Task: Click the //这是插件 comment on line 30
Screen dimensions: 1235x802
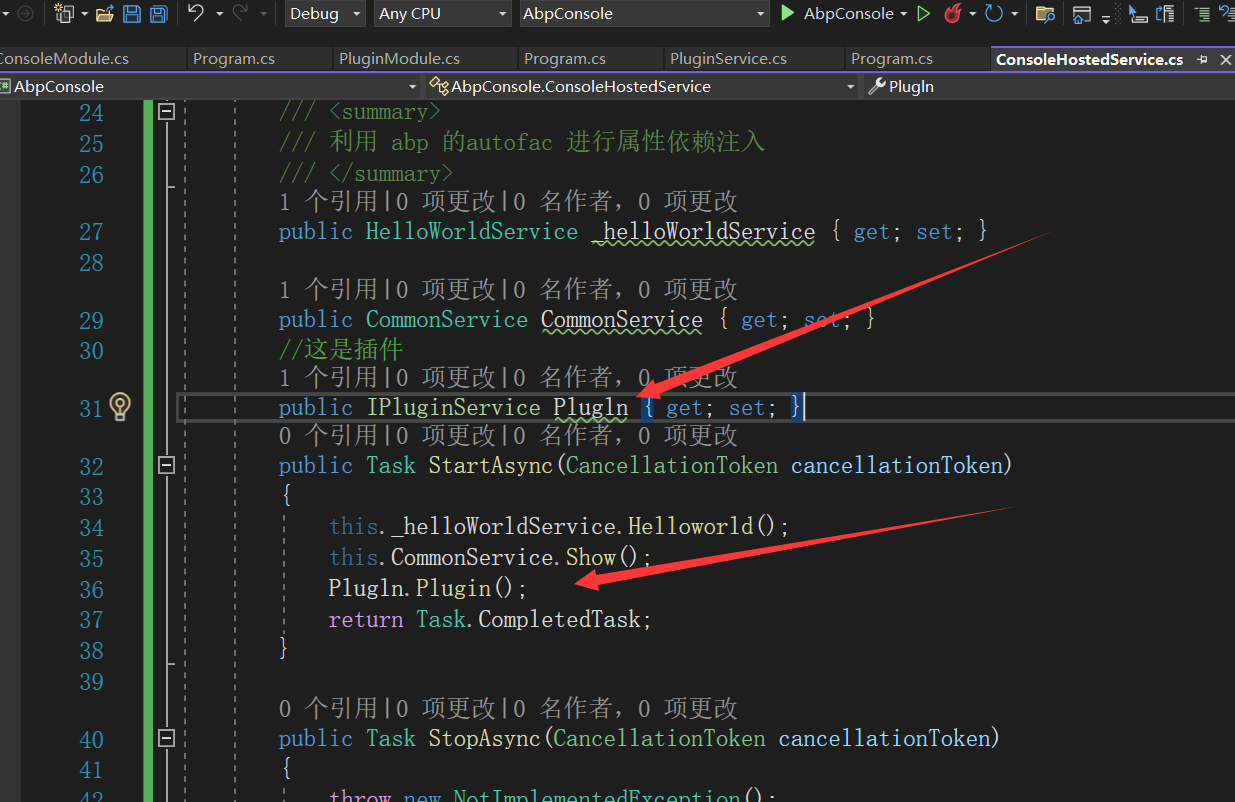Action: point(340,349)
